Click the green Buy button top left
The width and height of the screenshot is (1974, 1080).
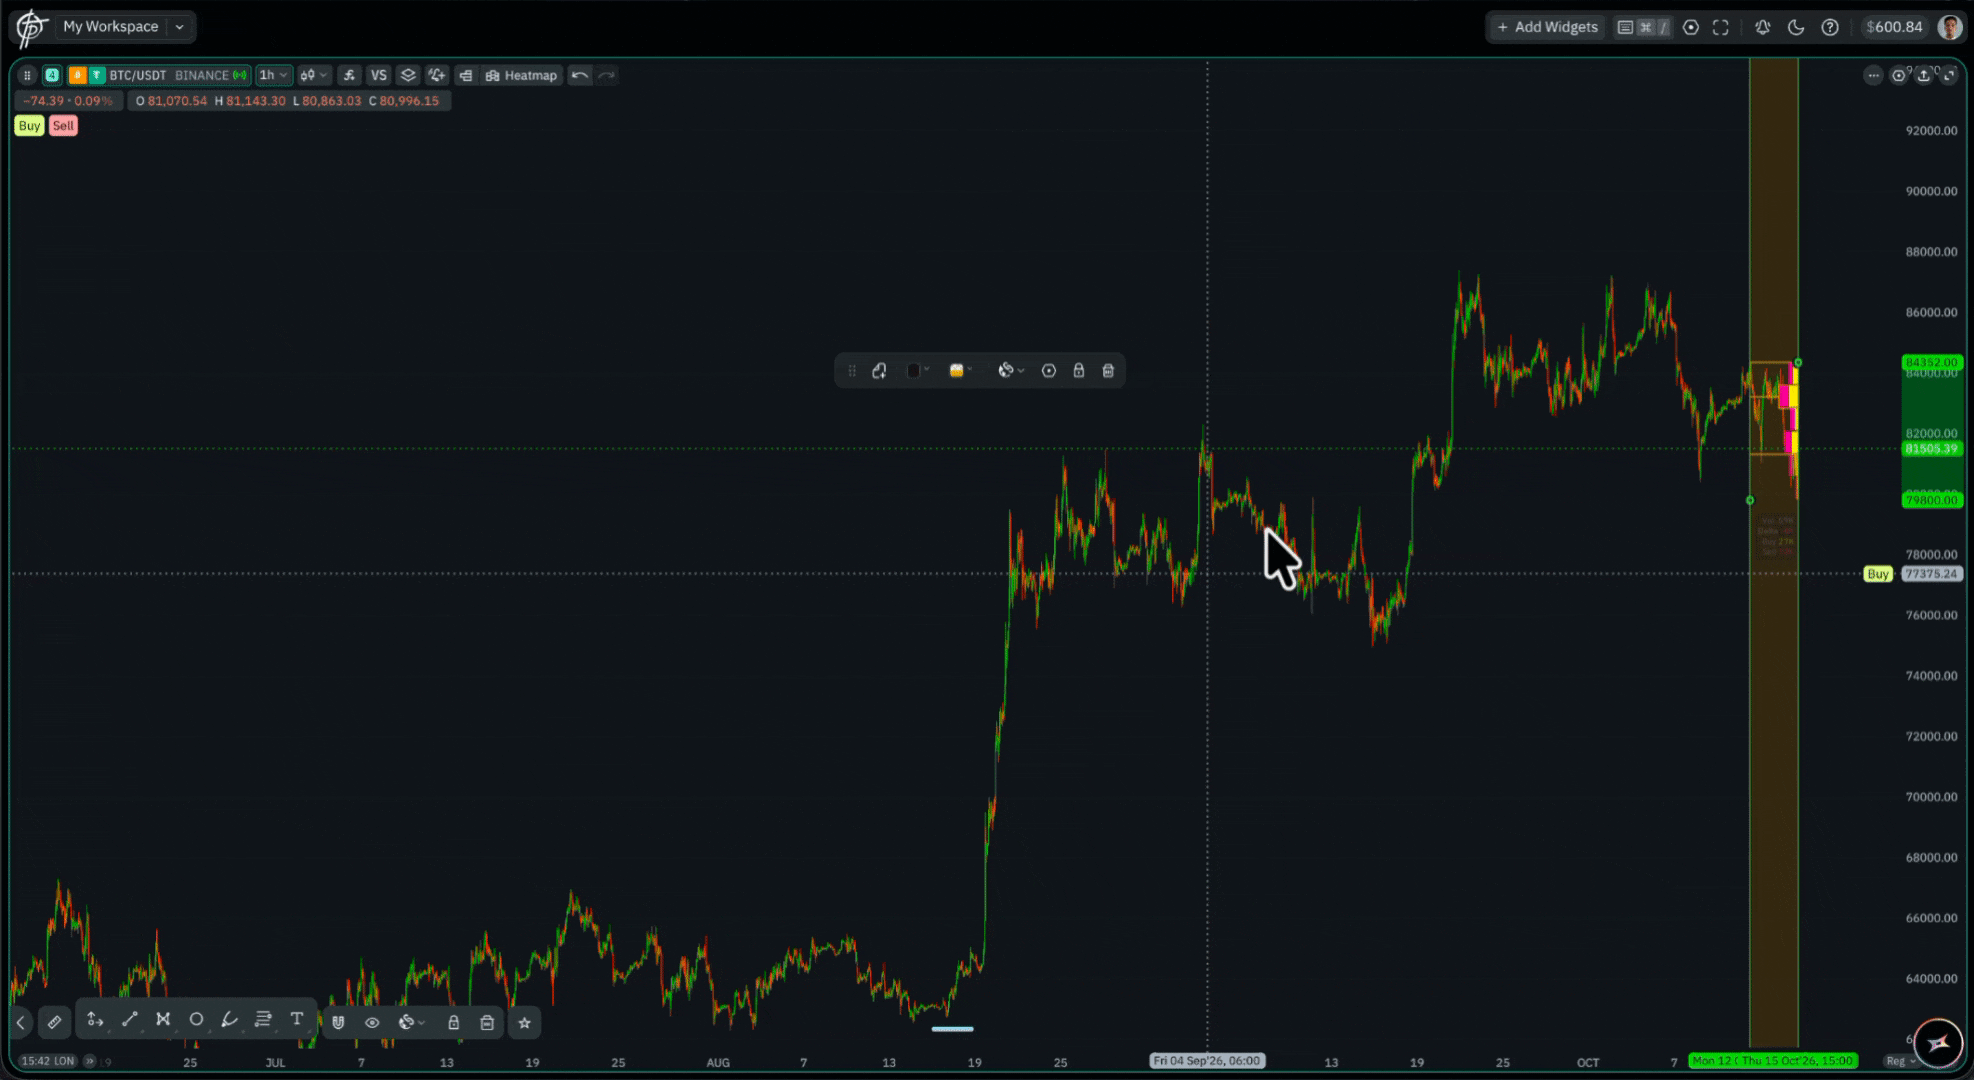click(29, 126)
